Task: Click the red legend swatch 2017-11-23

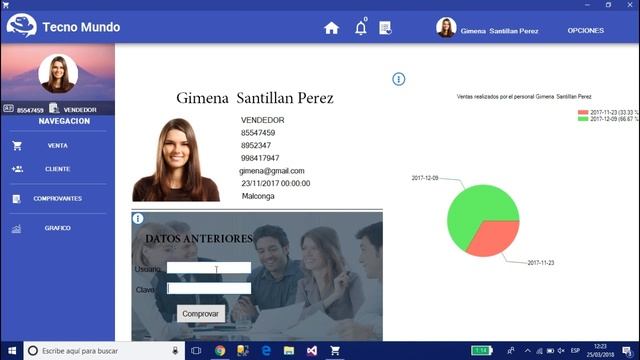Action: pyautogui.click(x=583, y=112)
